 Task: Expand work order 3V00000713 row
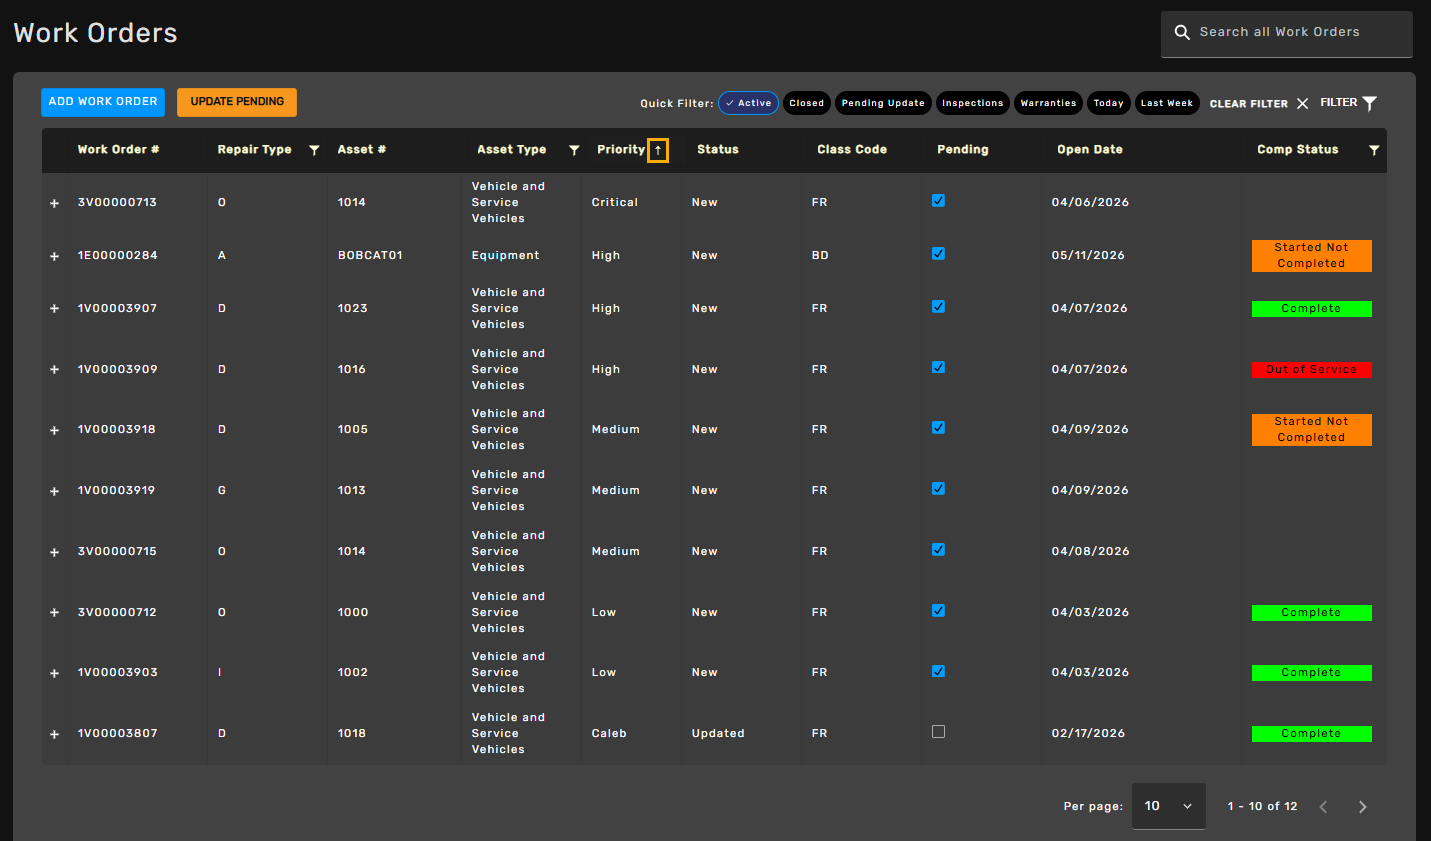coord(55,203)
